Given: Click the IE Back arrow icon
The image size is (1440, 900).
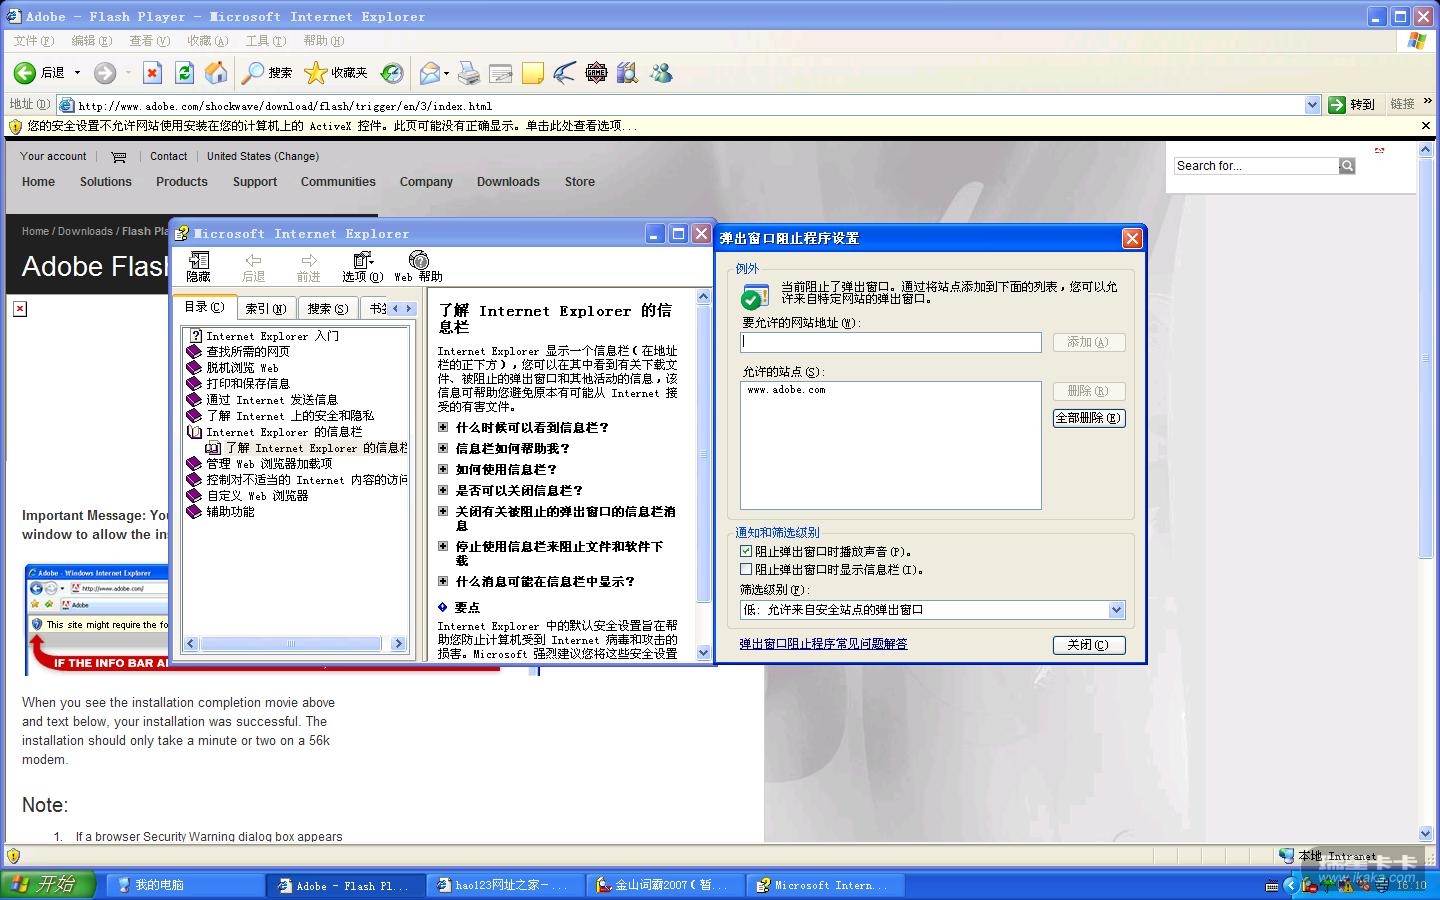Looking at the screenshot, I should 25,73.
